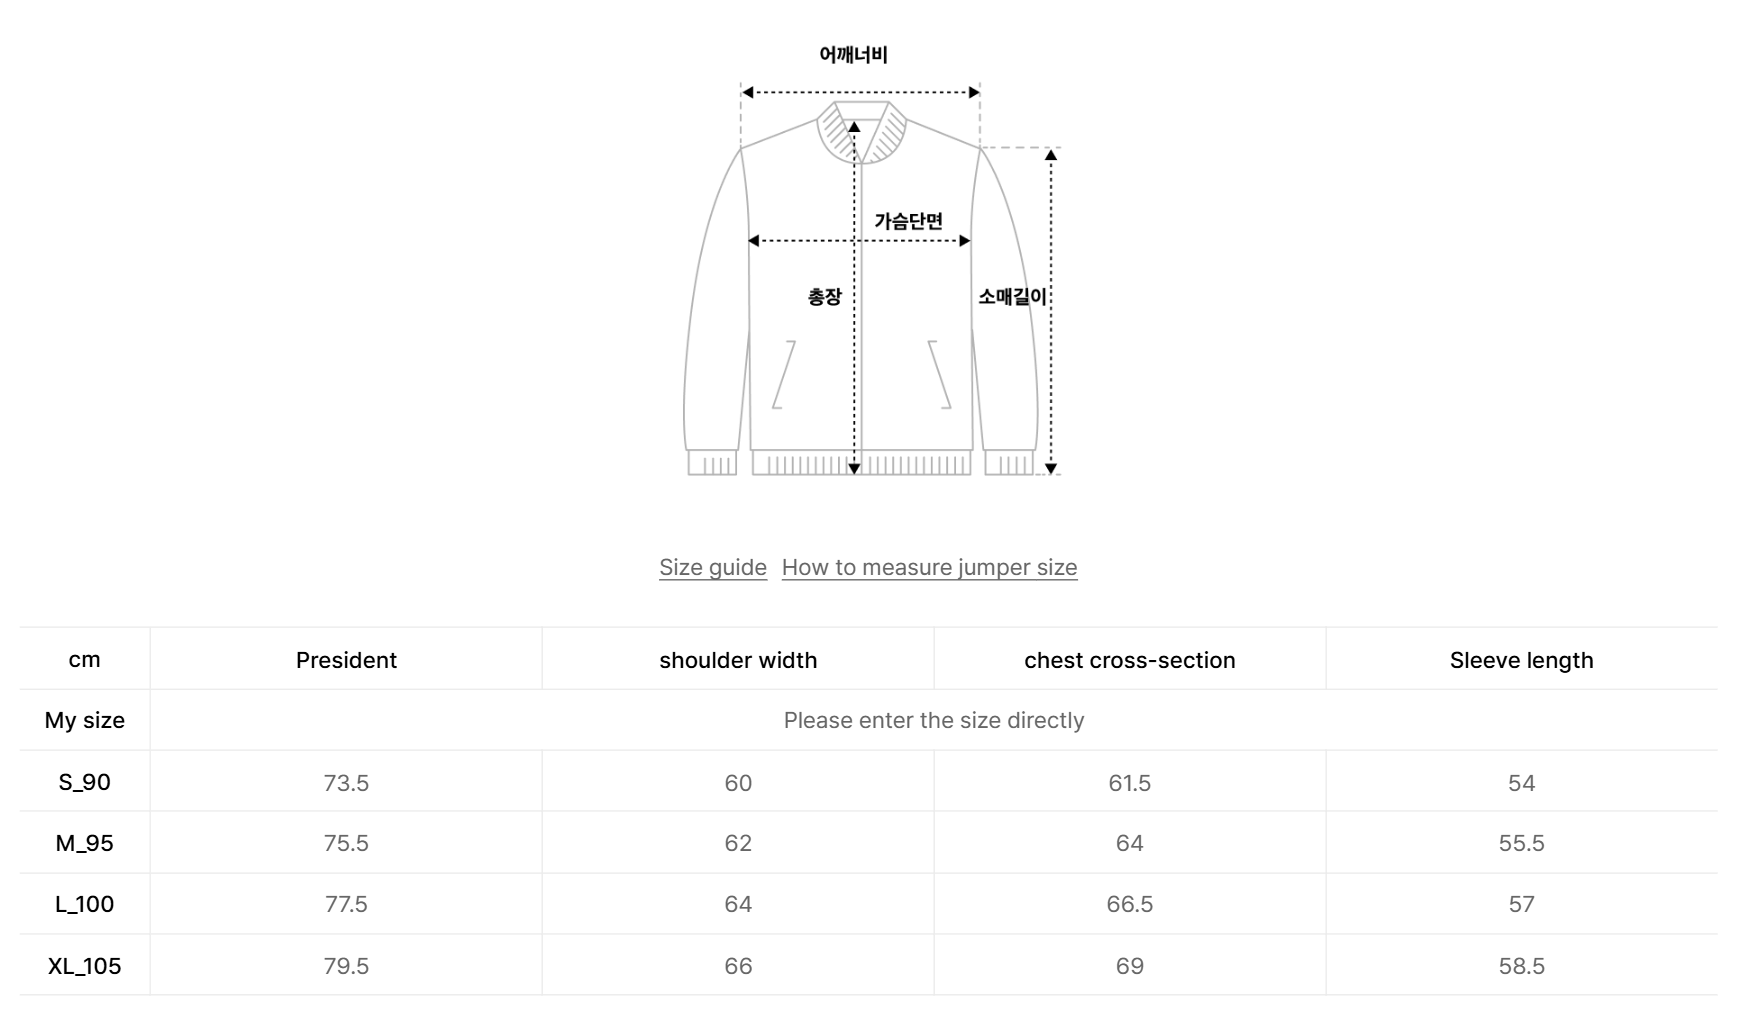Screen dimensions: 1743x1015
Task: Open the Size guide link
Action: [x=712, y=567]
